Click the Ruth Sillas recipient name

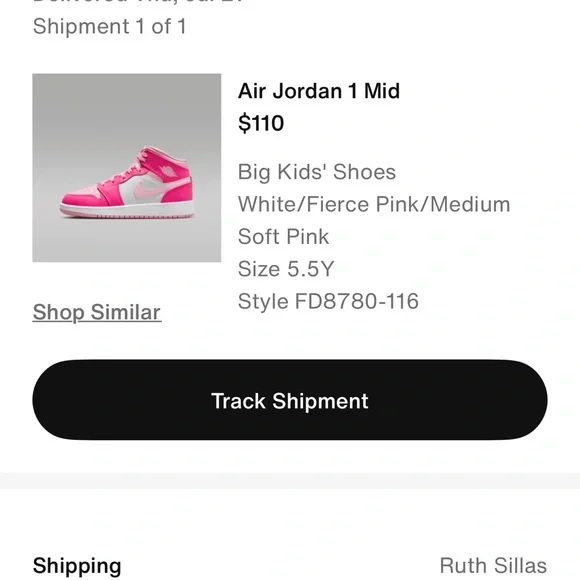493,566
